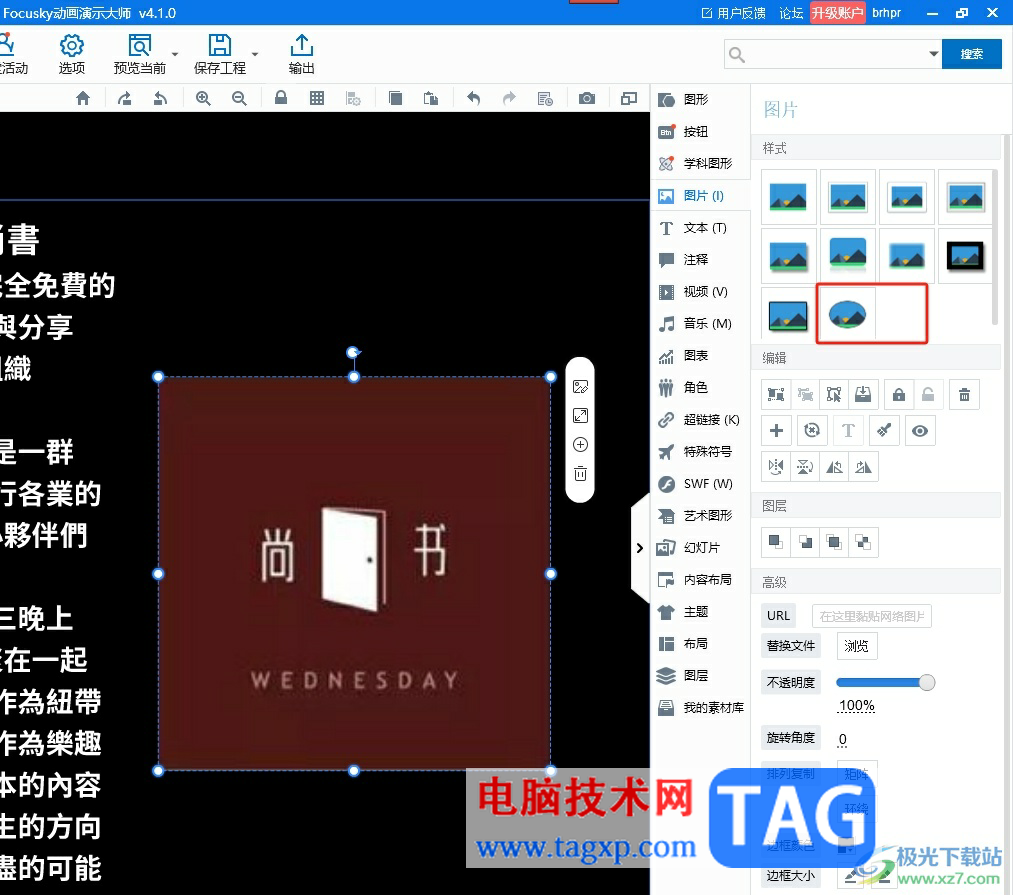The height and width of the screenshot is (895, 1013).
Task: Click the rotate clockwise toolbar icon
Action: [x=125, y=98]
